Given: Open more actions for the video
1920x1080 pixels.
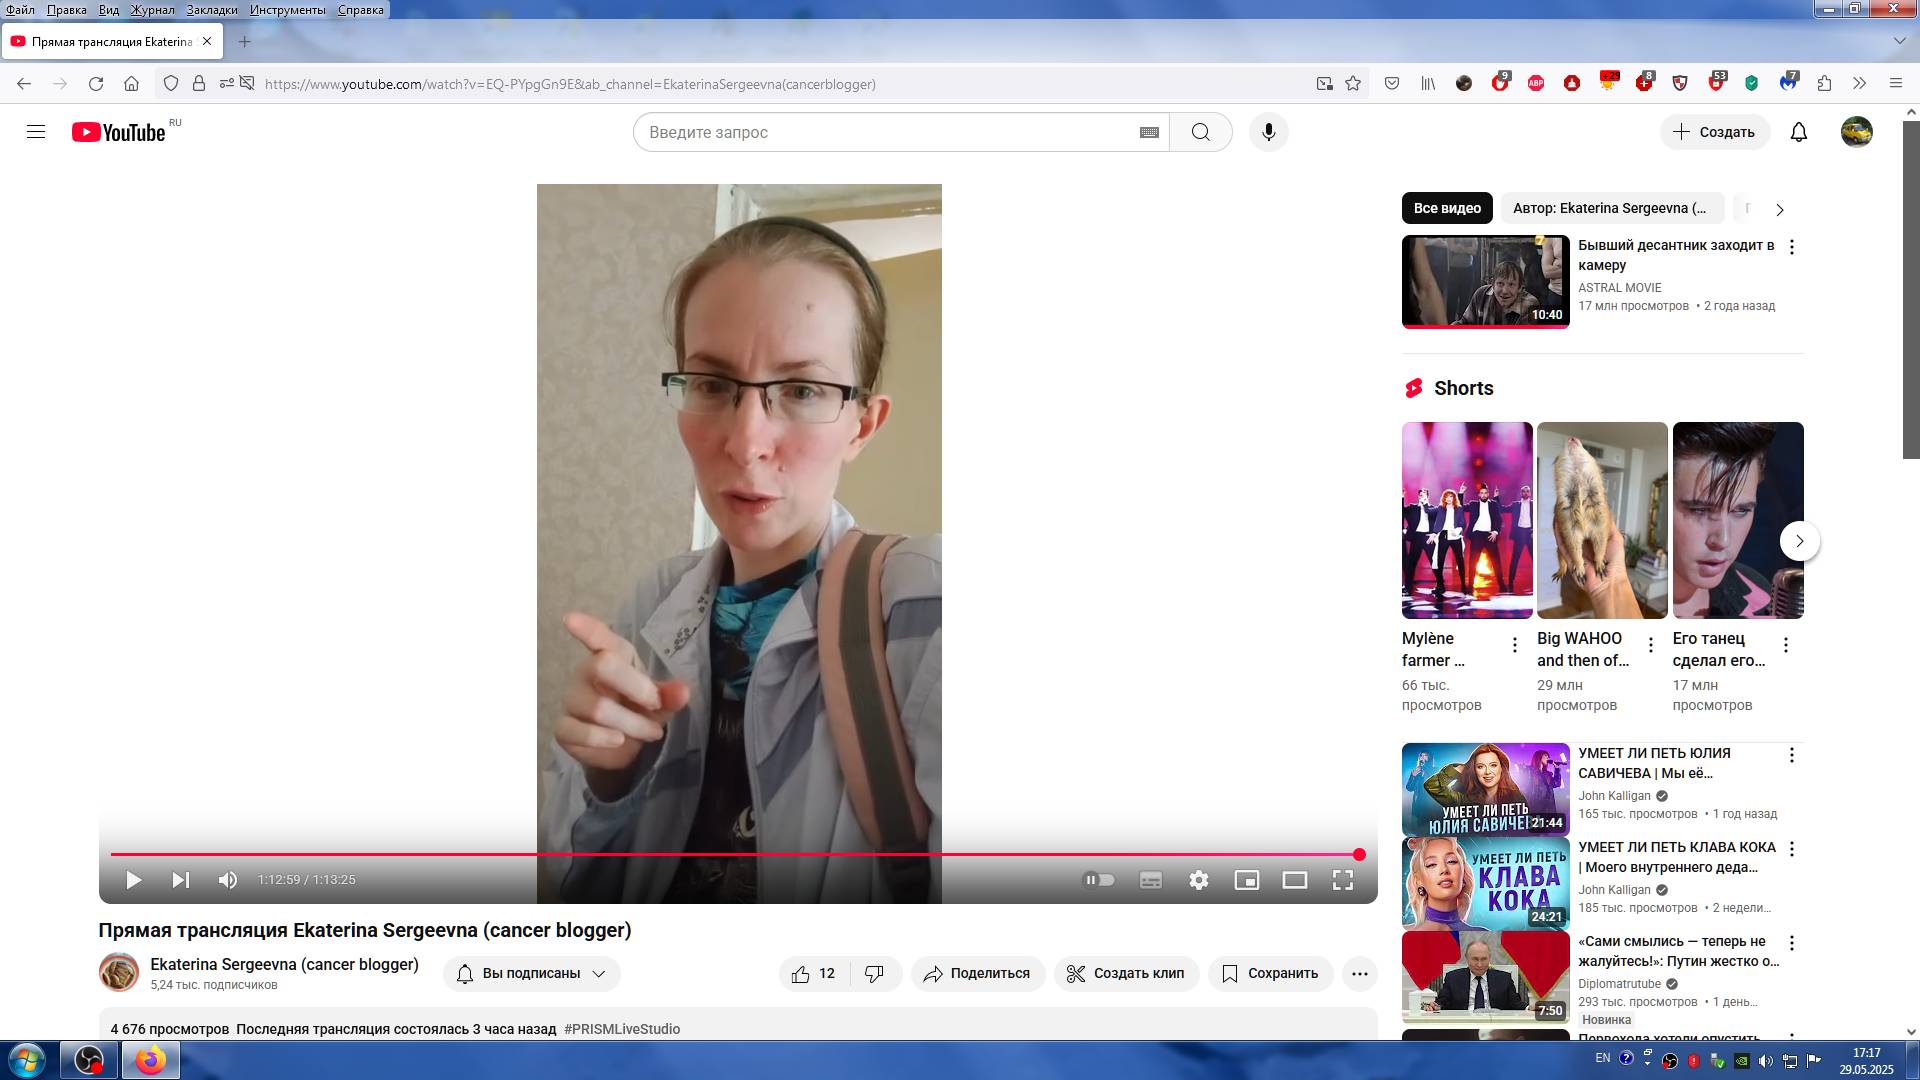Looking at the screenshot, I should 1359,973.
